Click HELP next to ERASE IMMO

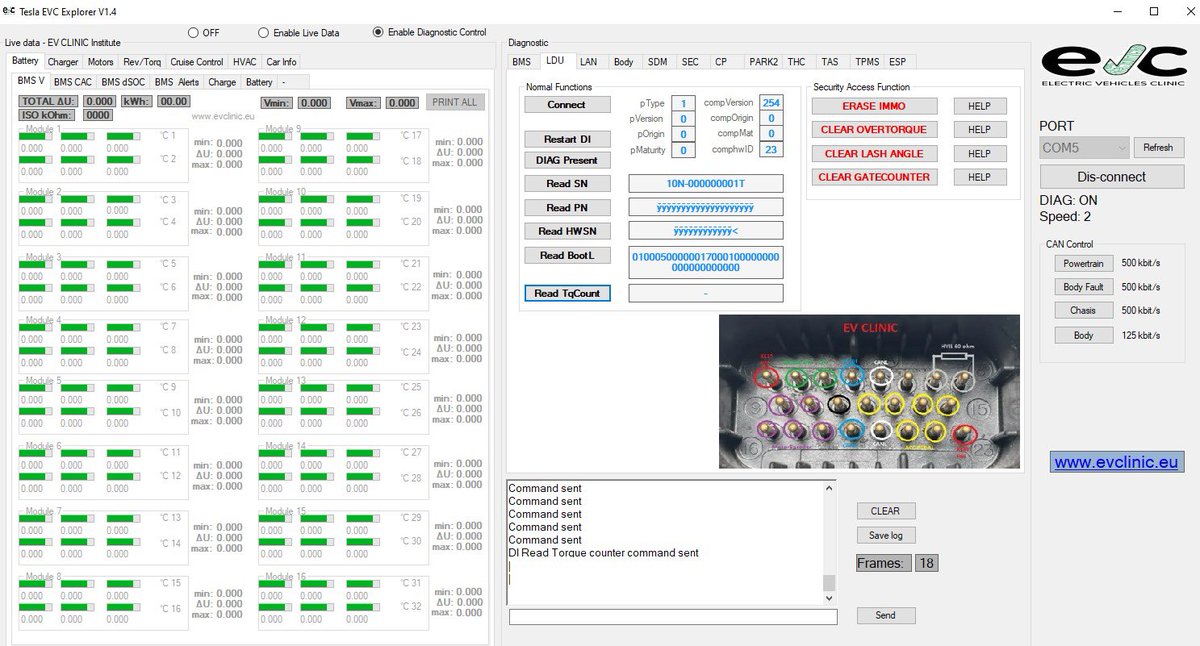pos(979,106)
